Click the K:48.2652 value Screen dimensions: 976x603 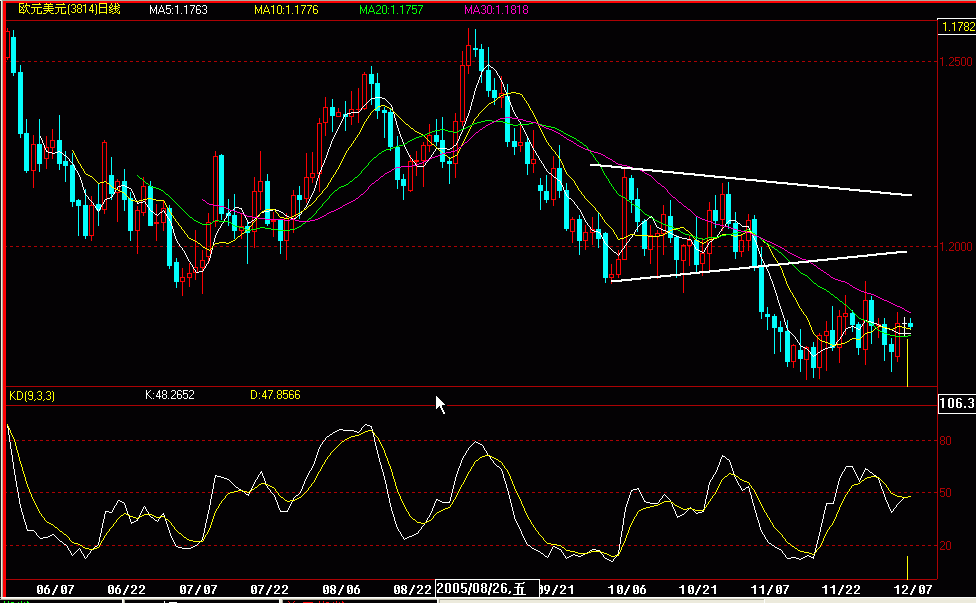[x=169, y=395]
